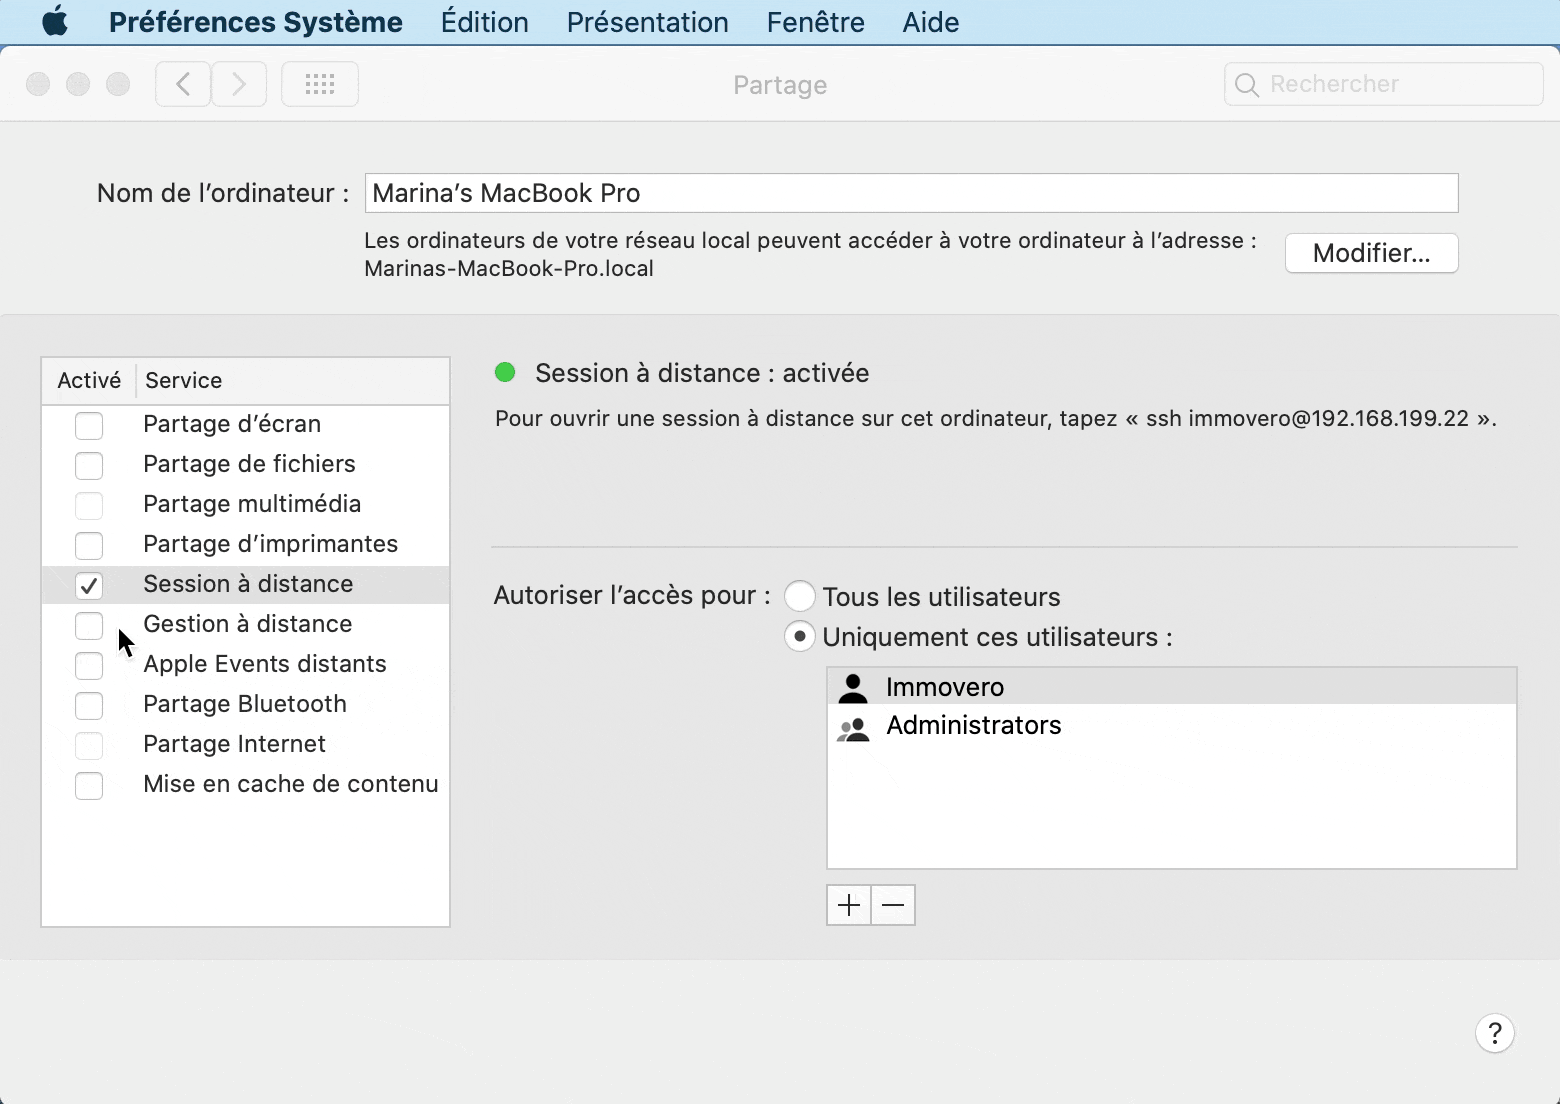Click the Nom de l'ordinateur text field
Screen dimensions: 1560x1104
[x=912, y=193]
